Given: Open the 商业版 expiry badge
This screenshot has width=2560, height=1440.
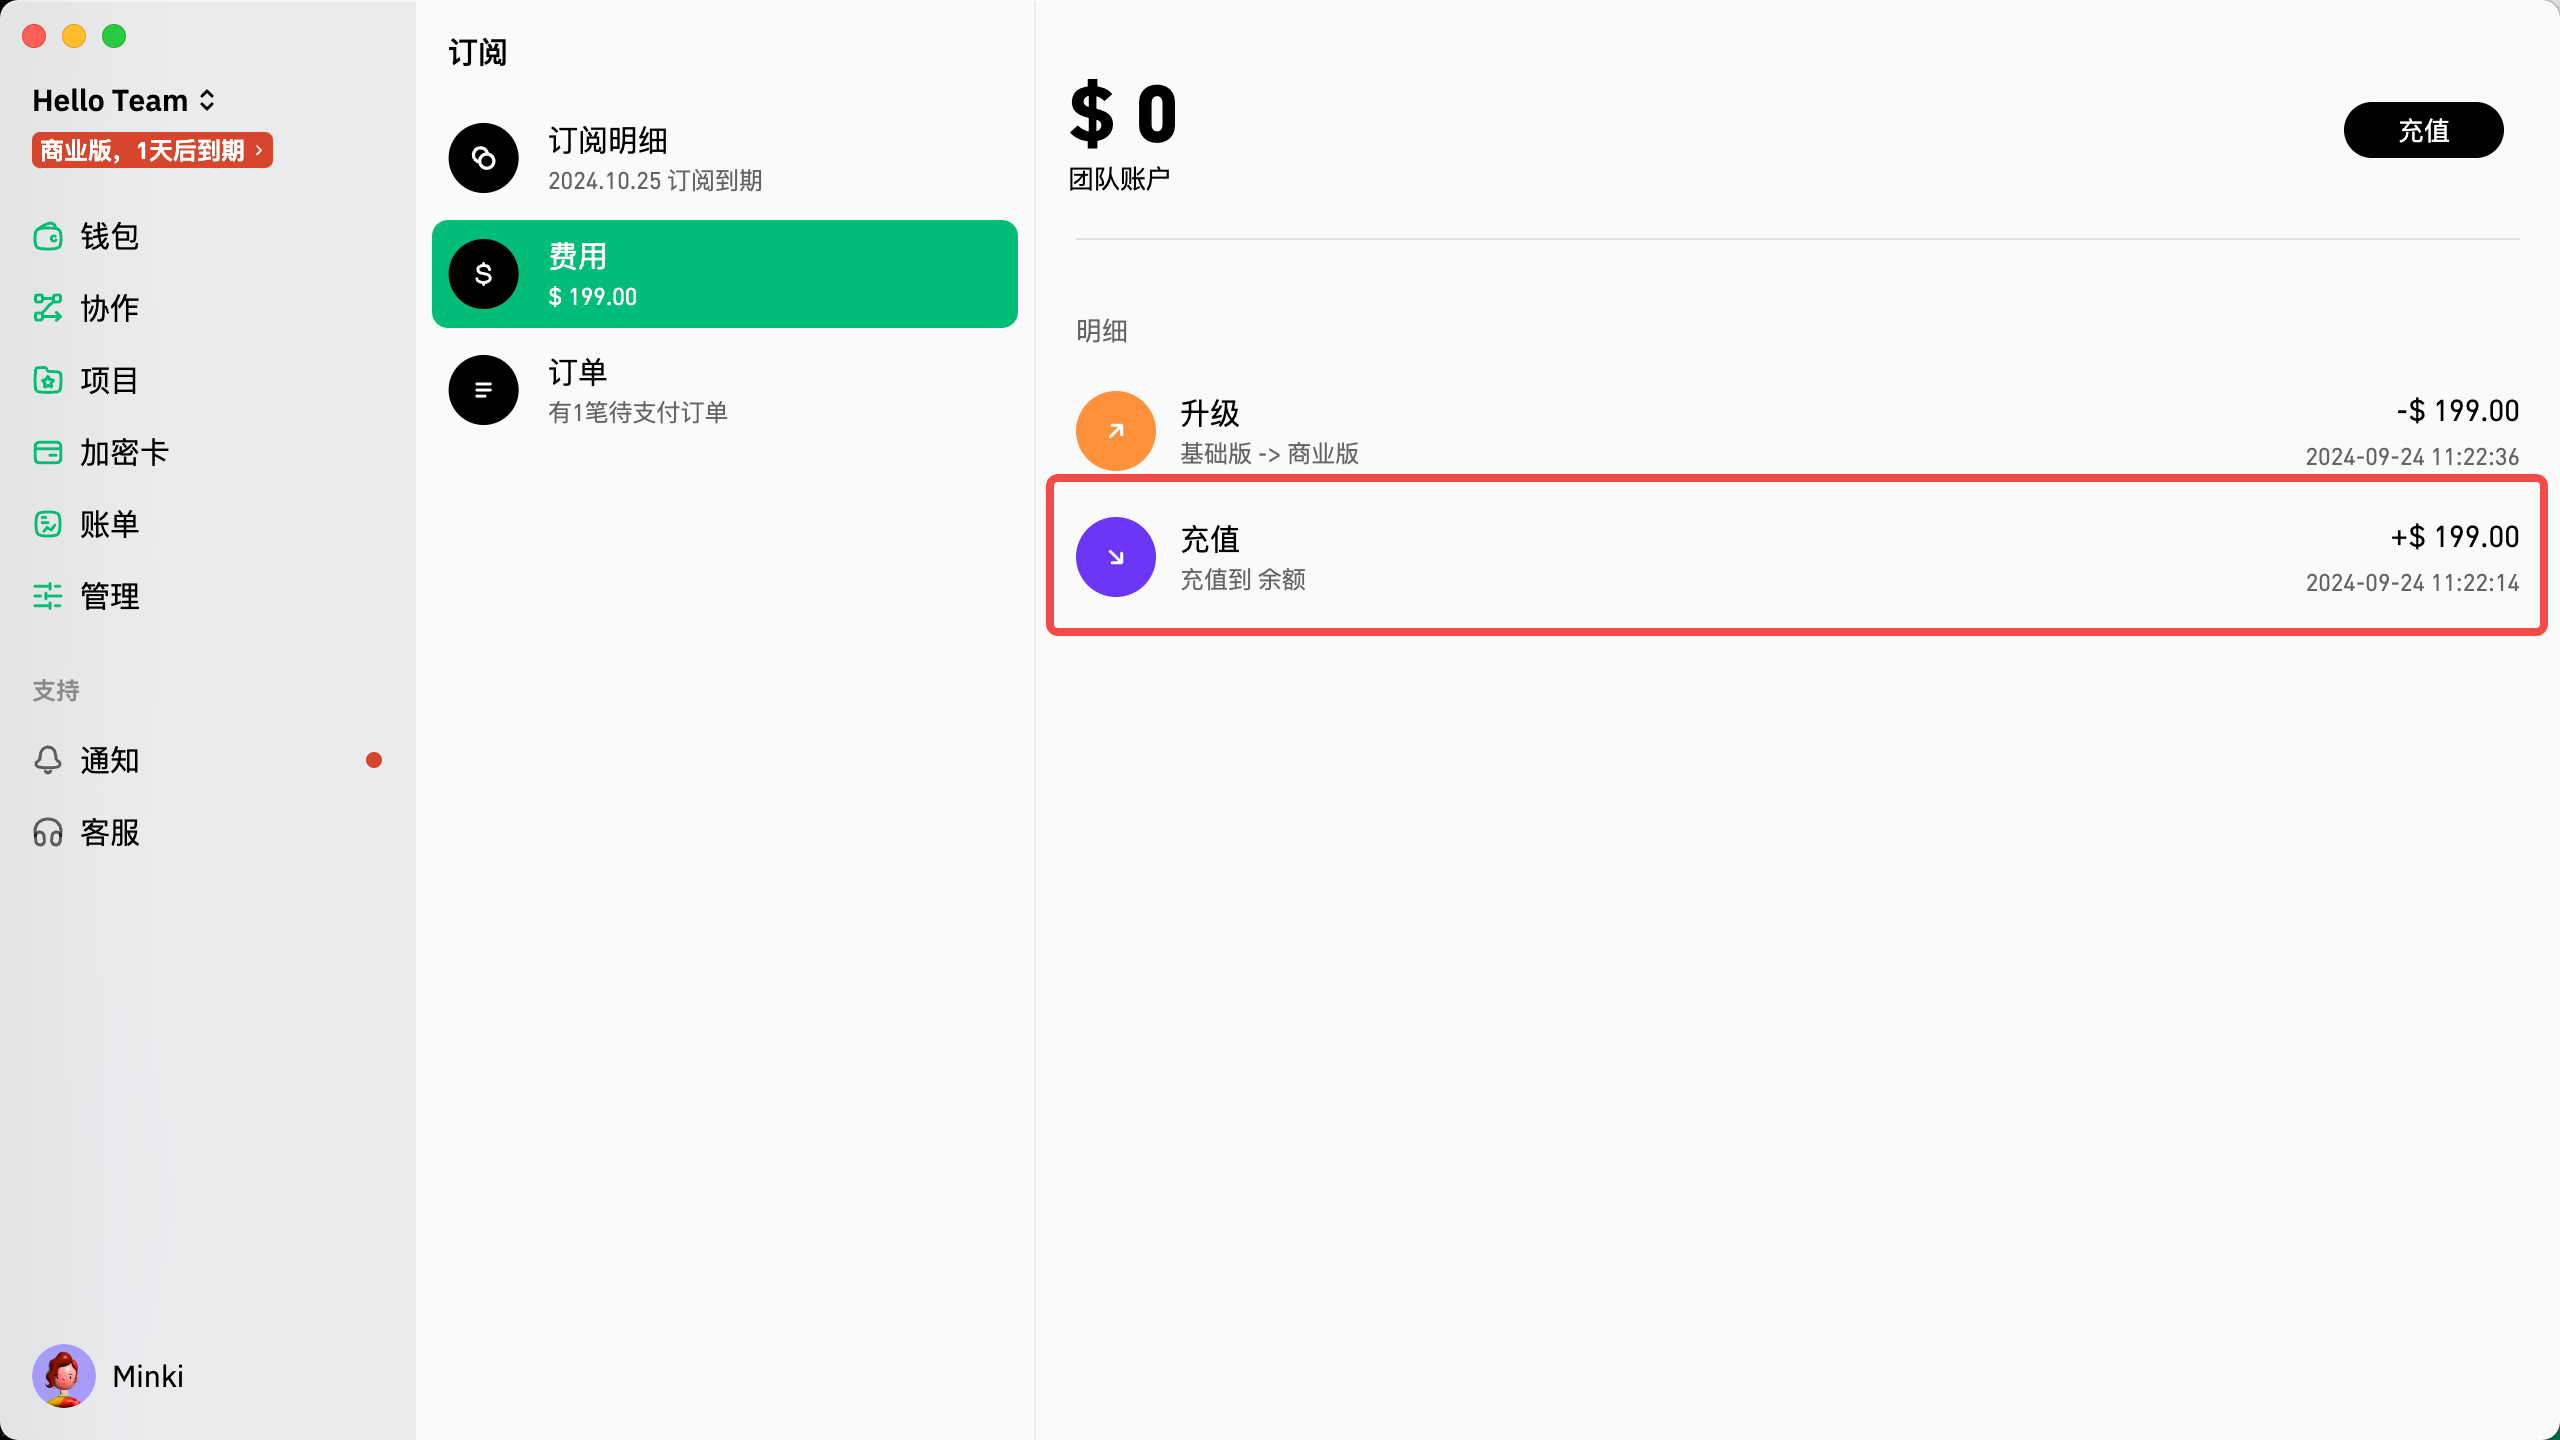Looking at the screenshot, I should click(x=152, y=151).
